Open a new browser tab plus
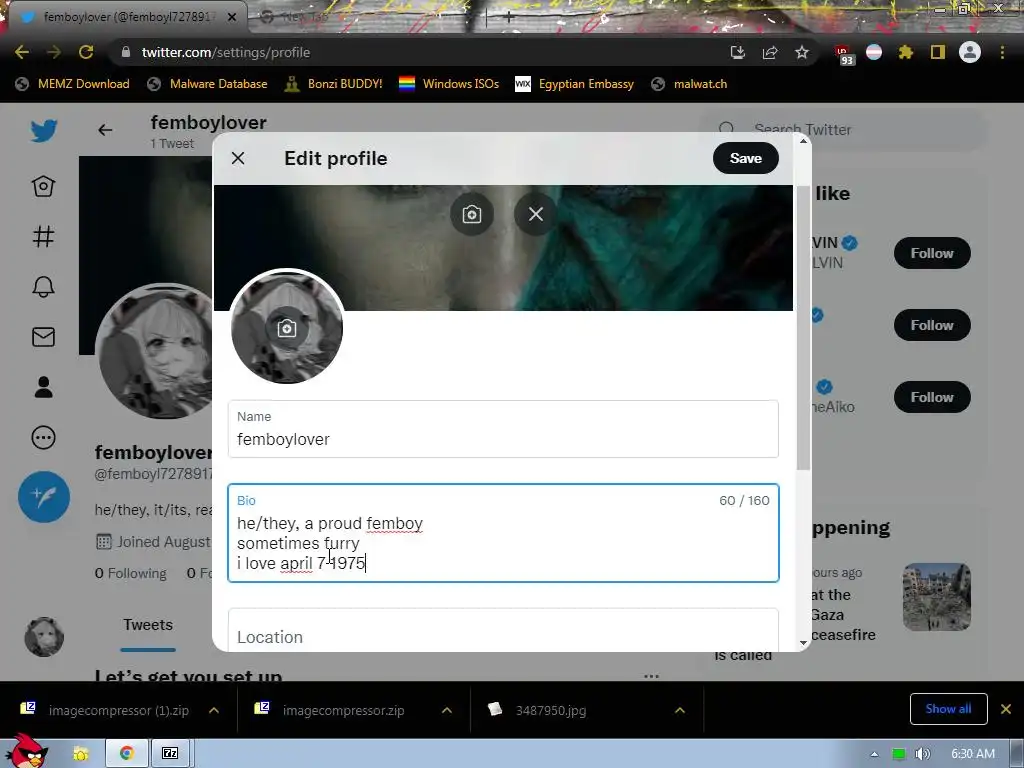Screen dimensions: 1024x768 click(x=508, y=17)
